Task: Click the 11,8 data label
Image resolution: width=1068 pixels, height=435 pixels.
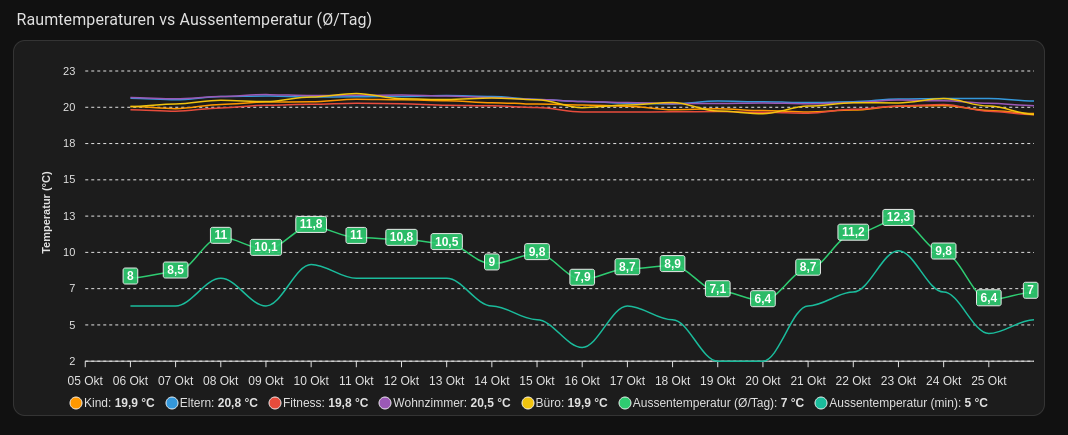Action: pyautogui.click(x=311, y=224)
